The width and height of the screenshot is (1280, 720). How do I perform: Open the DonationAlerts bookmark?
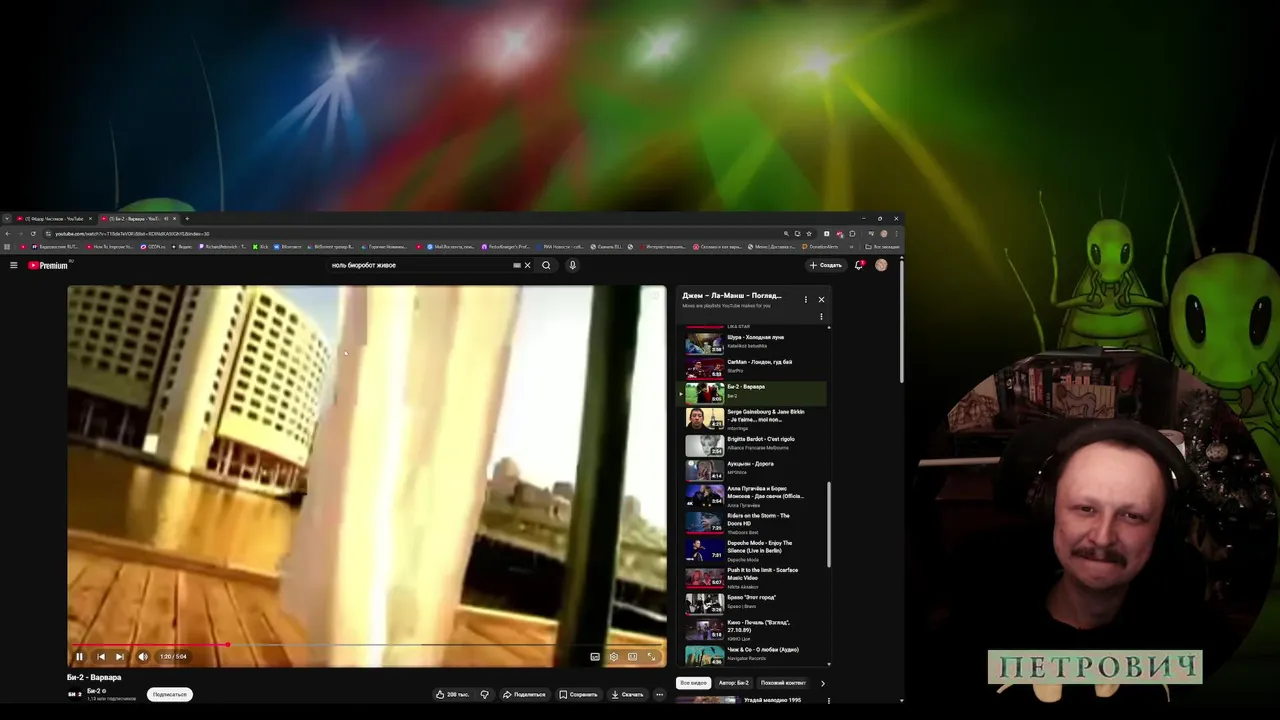(x=821, y=246)
